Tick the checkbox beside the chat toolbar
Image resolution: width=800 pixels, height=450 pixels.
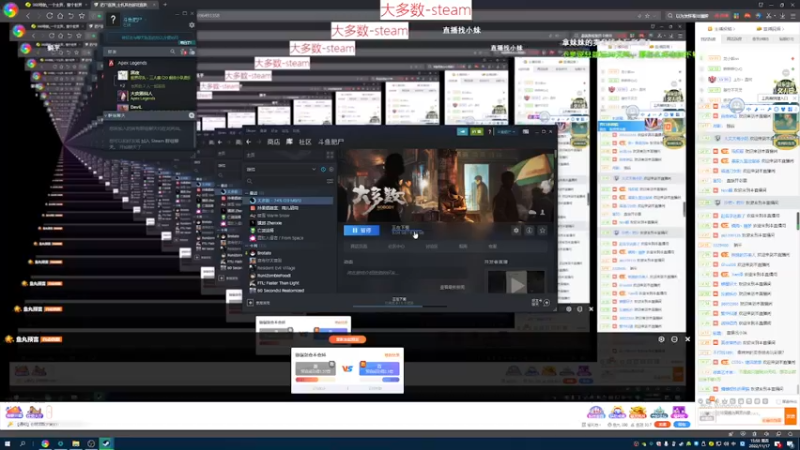pyautogui.click(x=779, y=402)
